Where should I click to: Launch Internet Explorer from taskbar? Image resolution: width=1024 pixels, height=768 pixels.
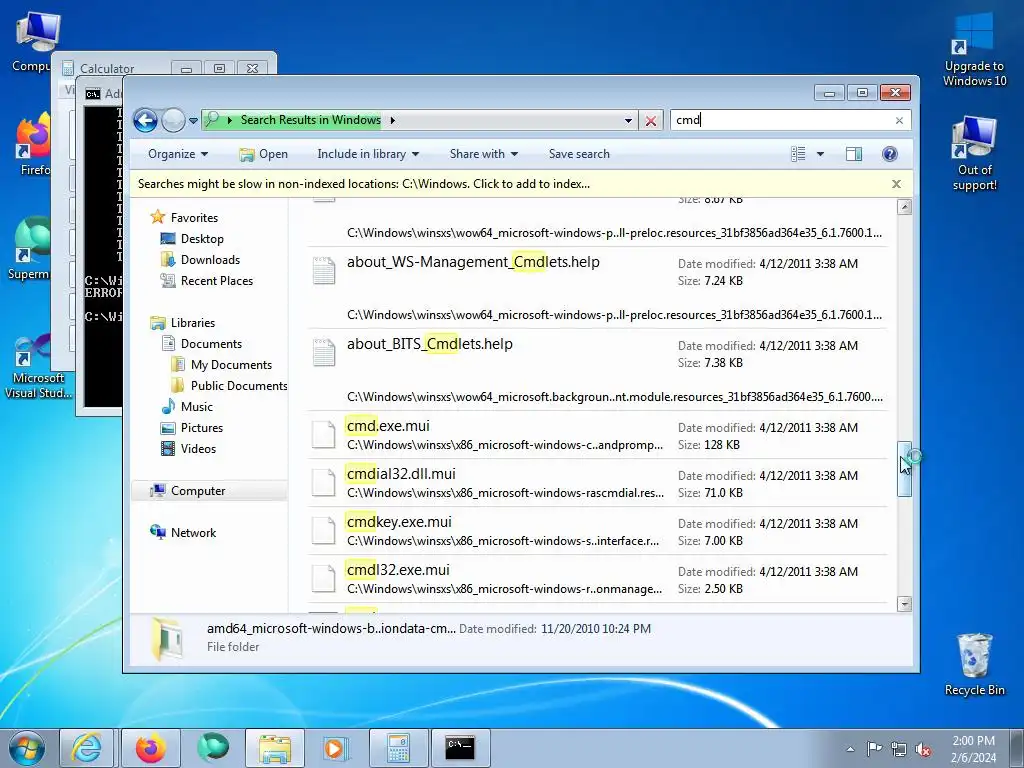(x=86, y=748)
